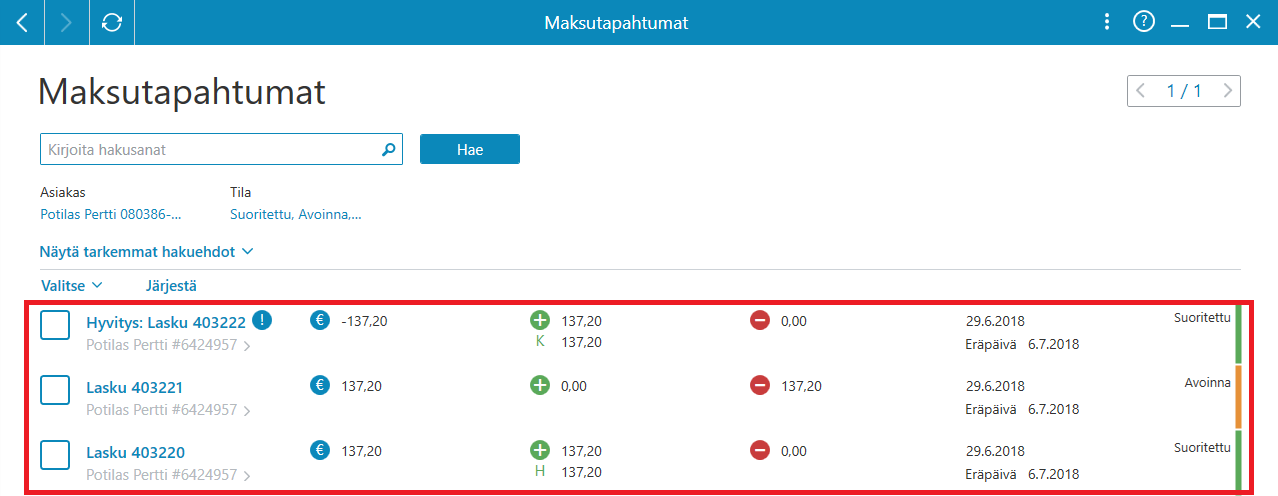Click the euro icon in Hyvitys: Lasku 403222 row
Viewport: 1278px width, 496px height.
320,321
